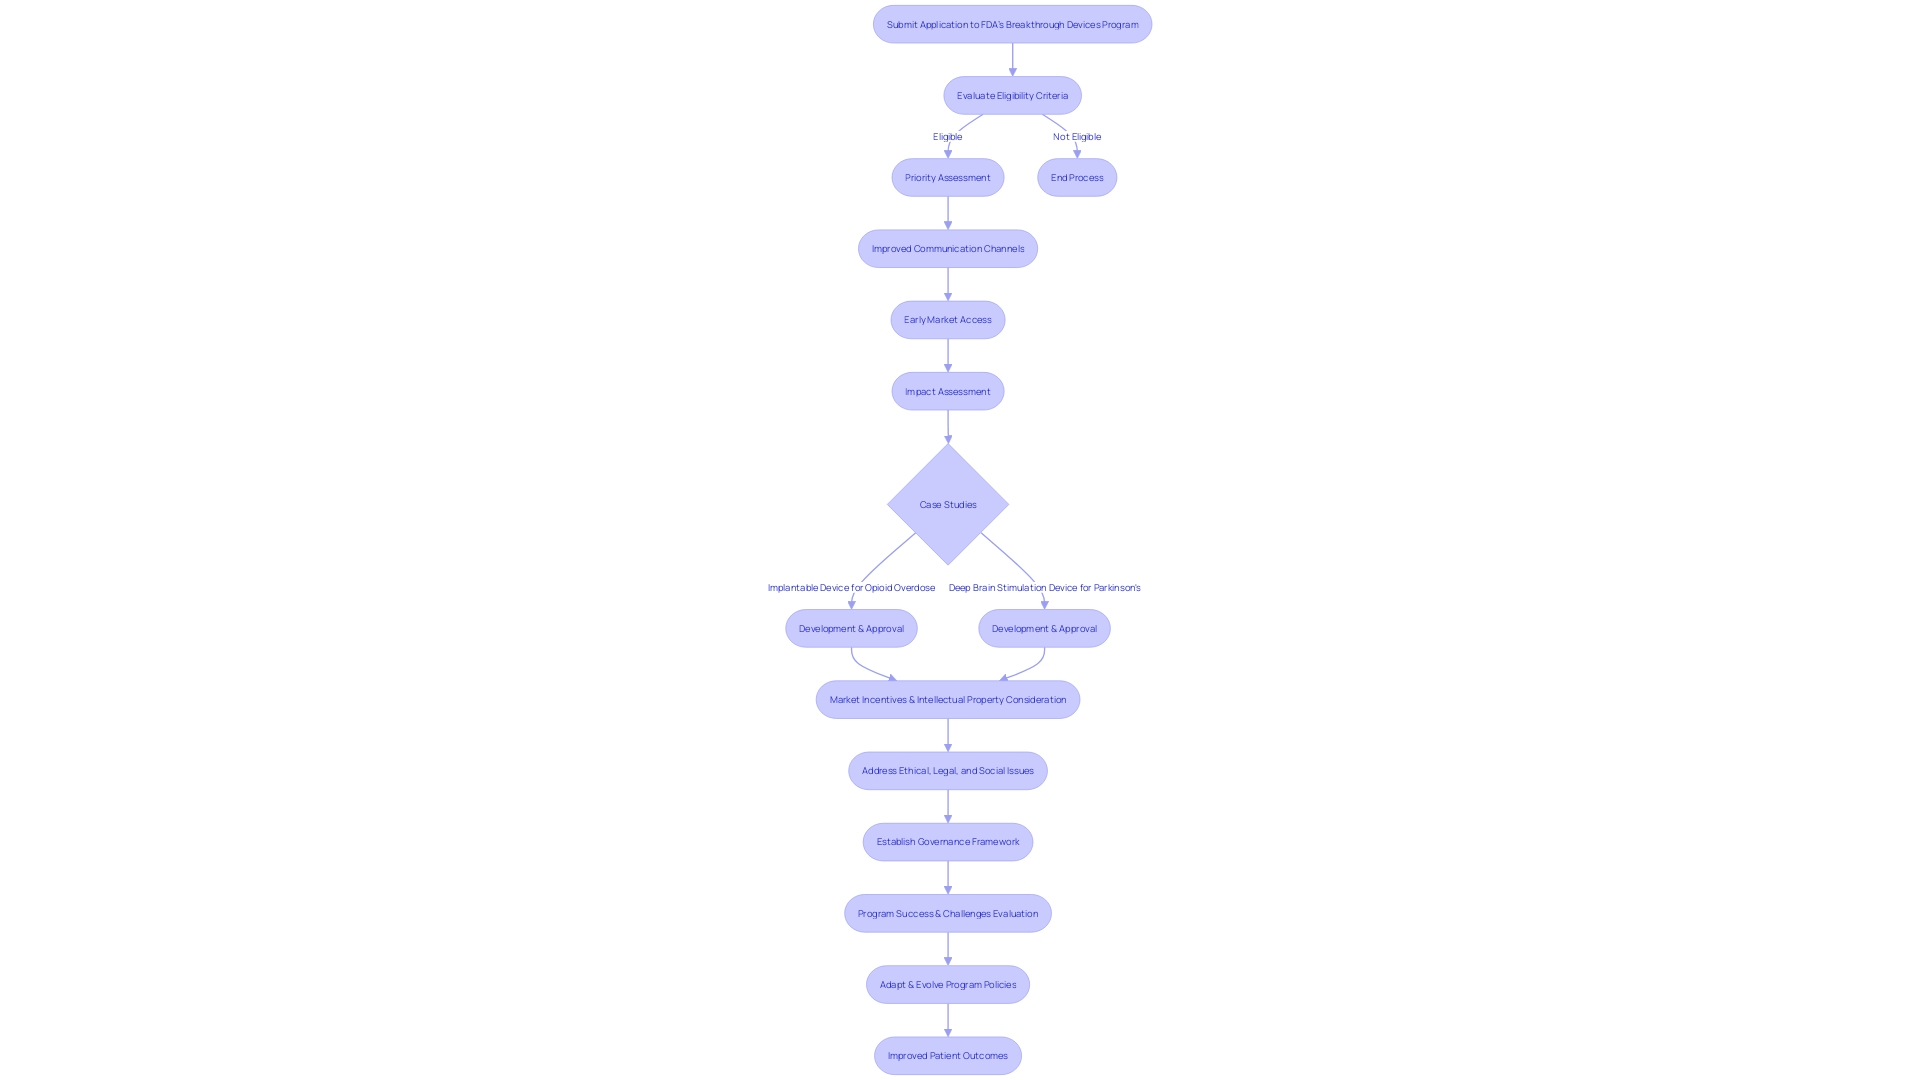
Task: Click the Submit Application start node
Action: click(x=1011, y=22)
